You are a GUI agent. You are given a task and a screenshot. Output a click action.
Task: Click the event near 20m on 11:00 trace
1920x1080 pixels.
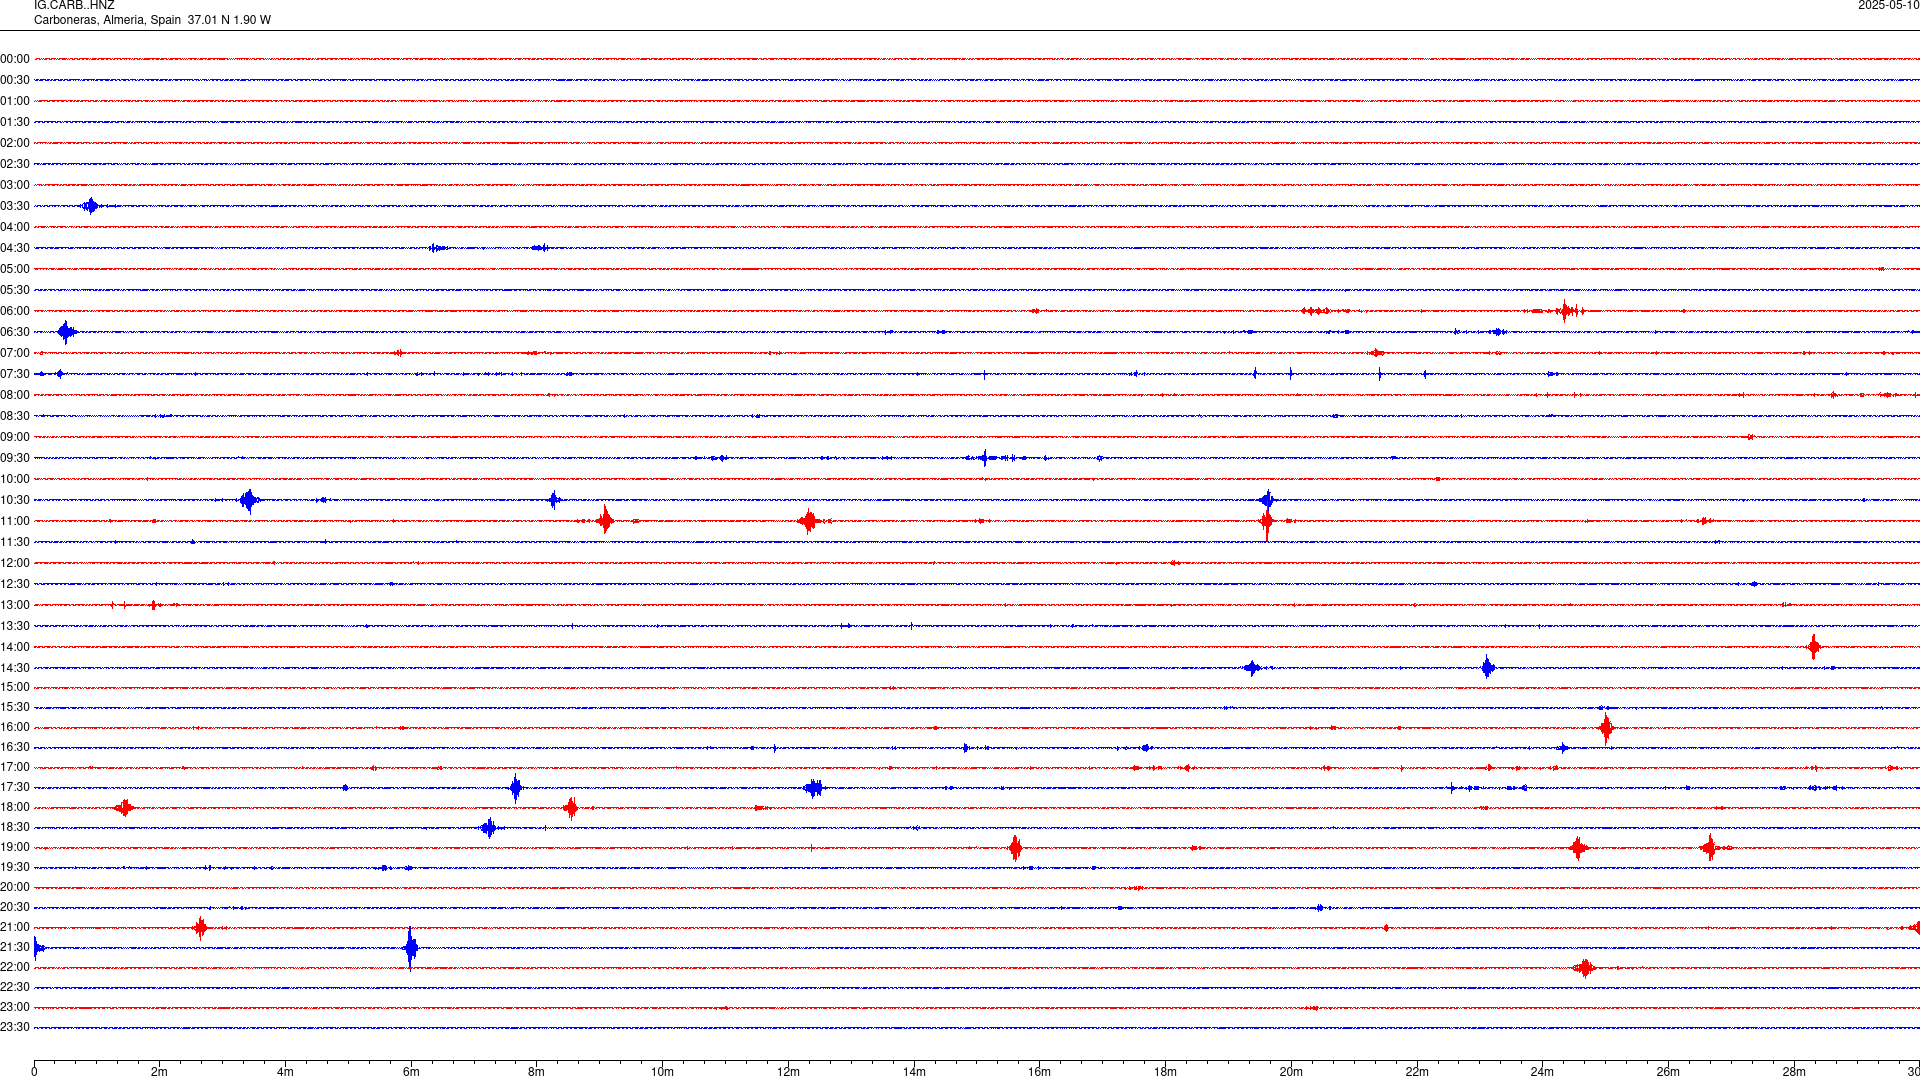tap(1267, 521)
